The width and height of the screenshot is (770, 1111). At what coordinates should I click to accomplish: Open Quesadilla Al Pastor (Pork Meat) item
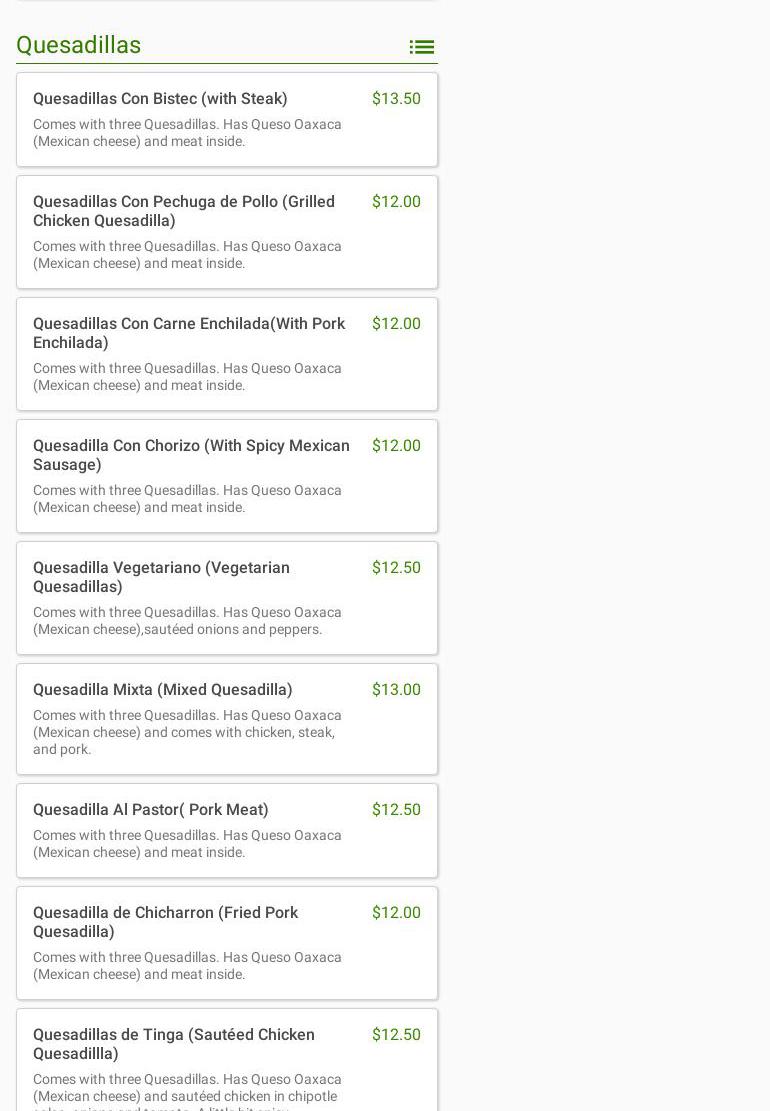pyautogui.click(x=227, y=830)
